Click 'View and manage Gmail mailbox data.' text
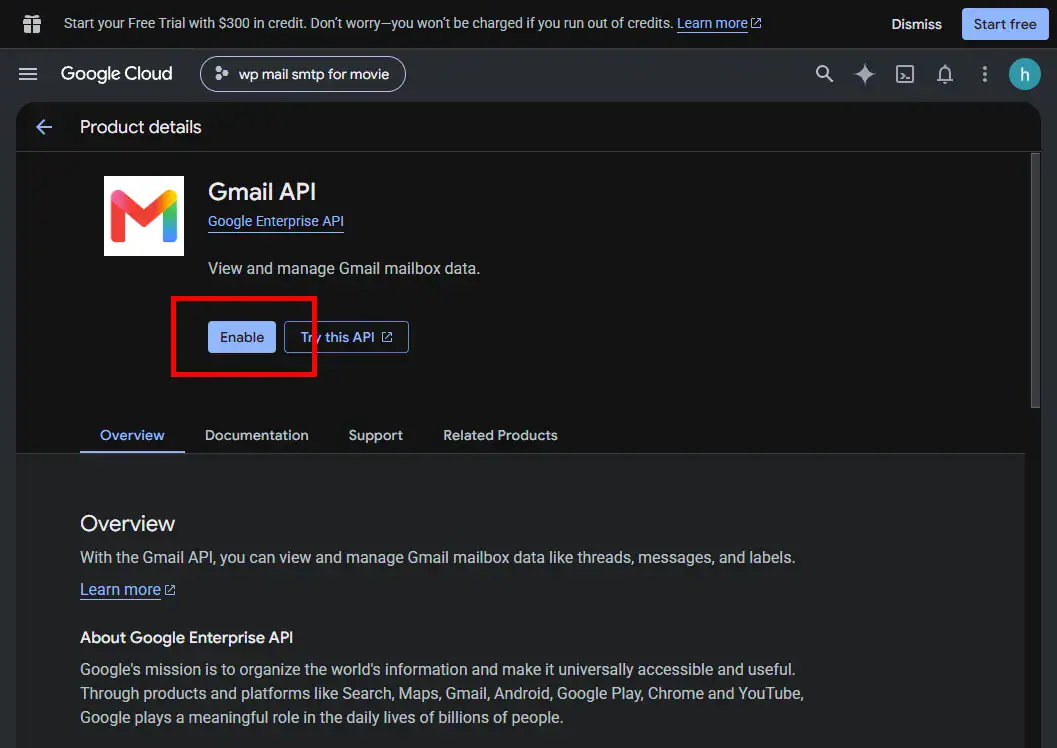The width and height of the screenshot is (1057, 748). [344, 268]
